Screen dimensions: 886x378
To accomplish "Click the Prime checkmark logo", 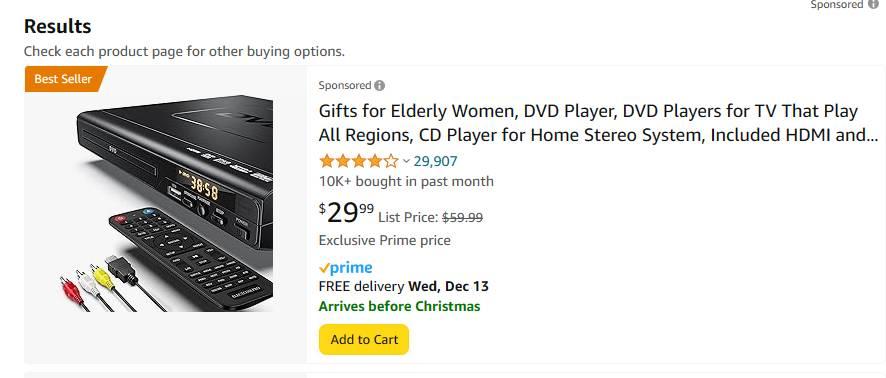I will 345,268.
